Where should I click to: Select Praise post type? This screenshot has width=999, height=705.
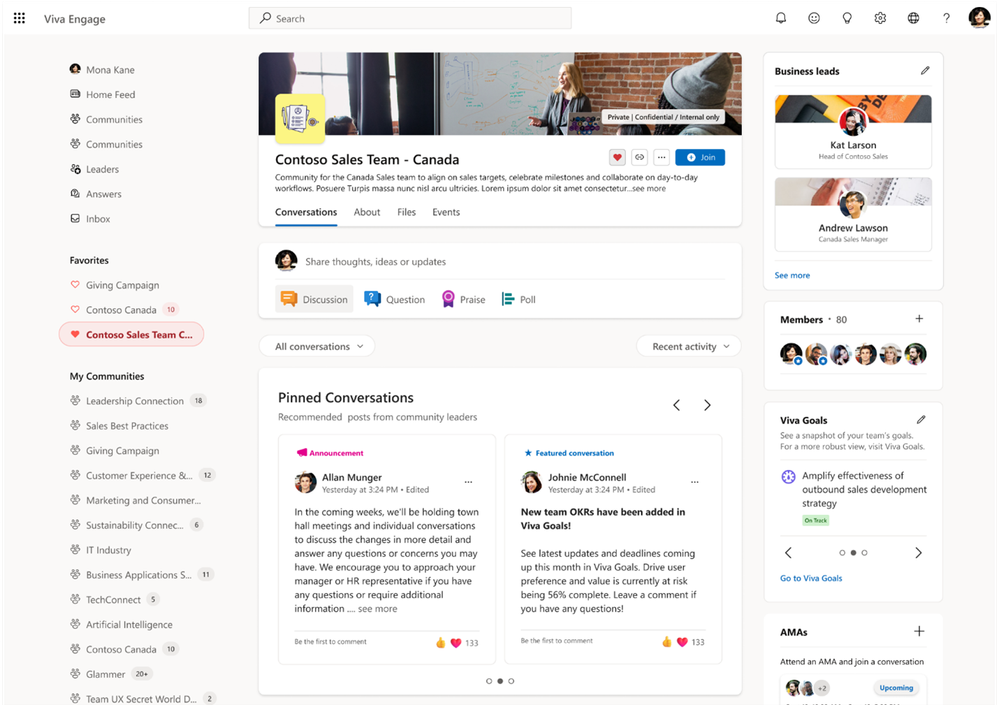pos(463,299)
